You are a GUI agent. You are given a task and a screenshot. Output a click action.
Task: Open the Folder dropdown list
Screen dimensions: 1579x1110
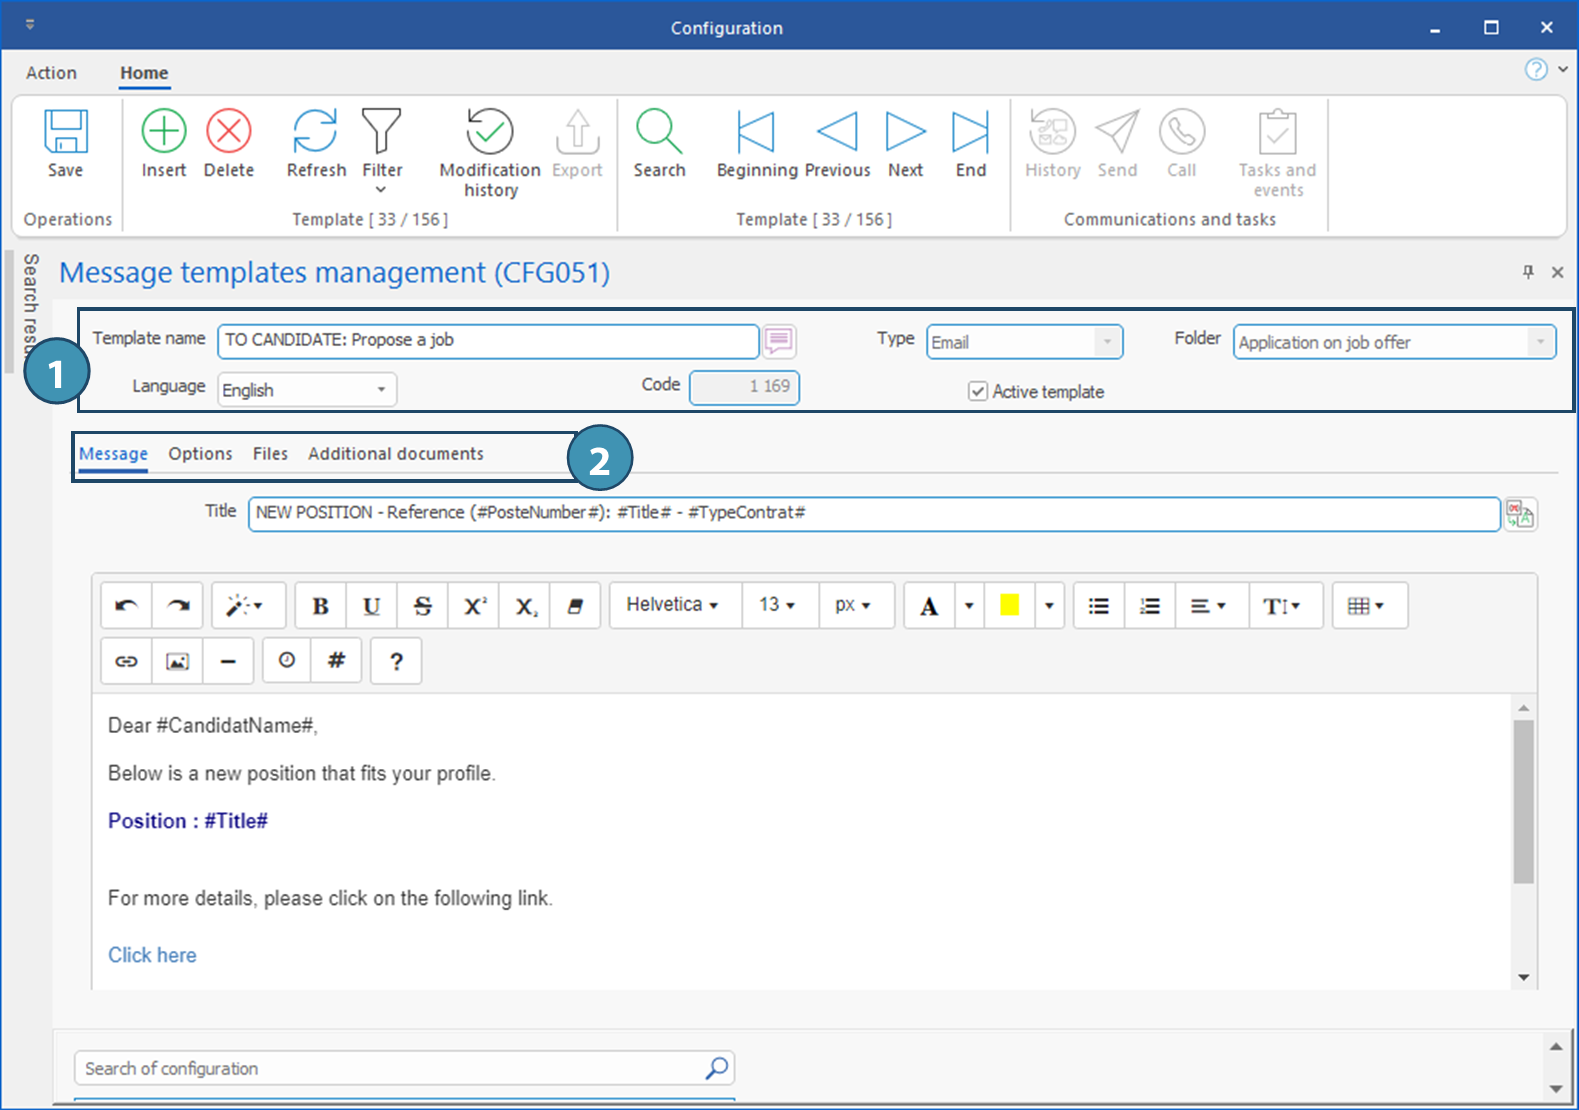(x=1540, y=342)
